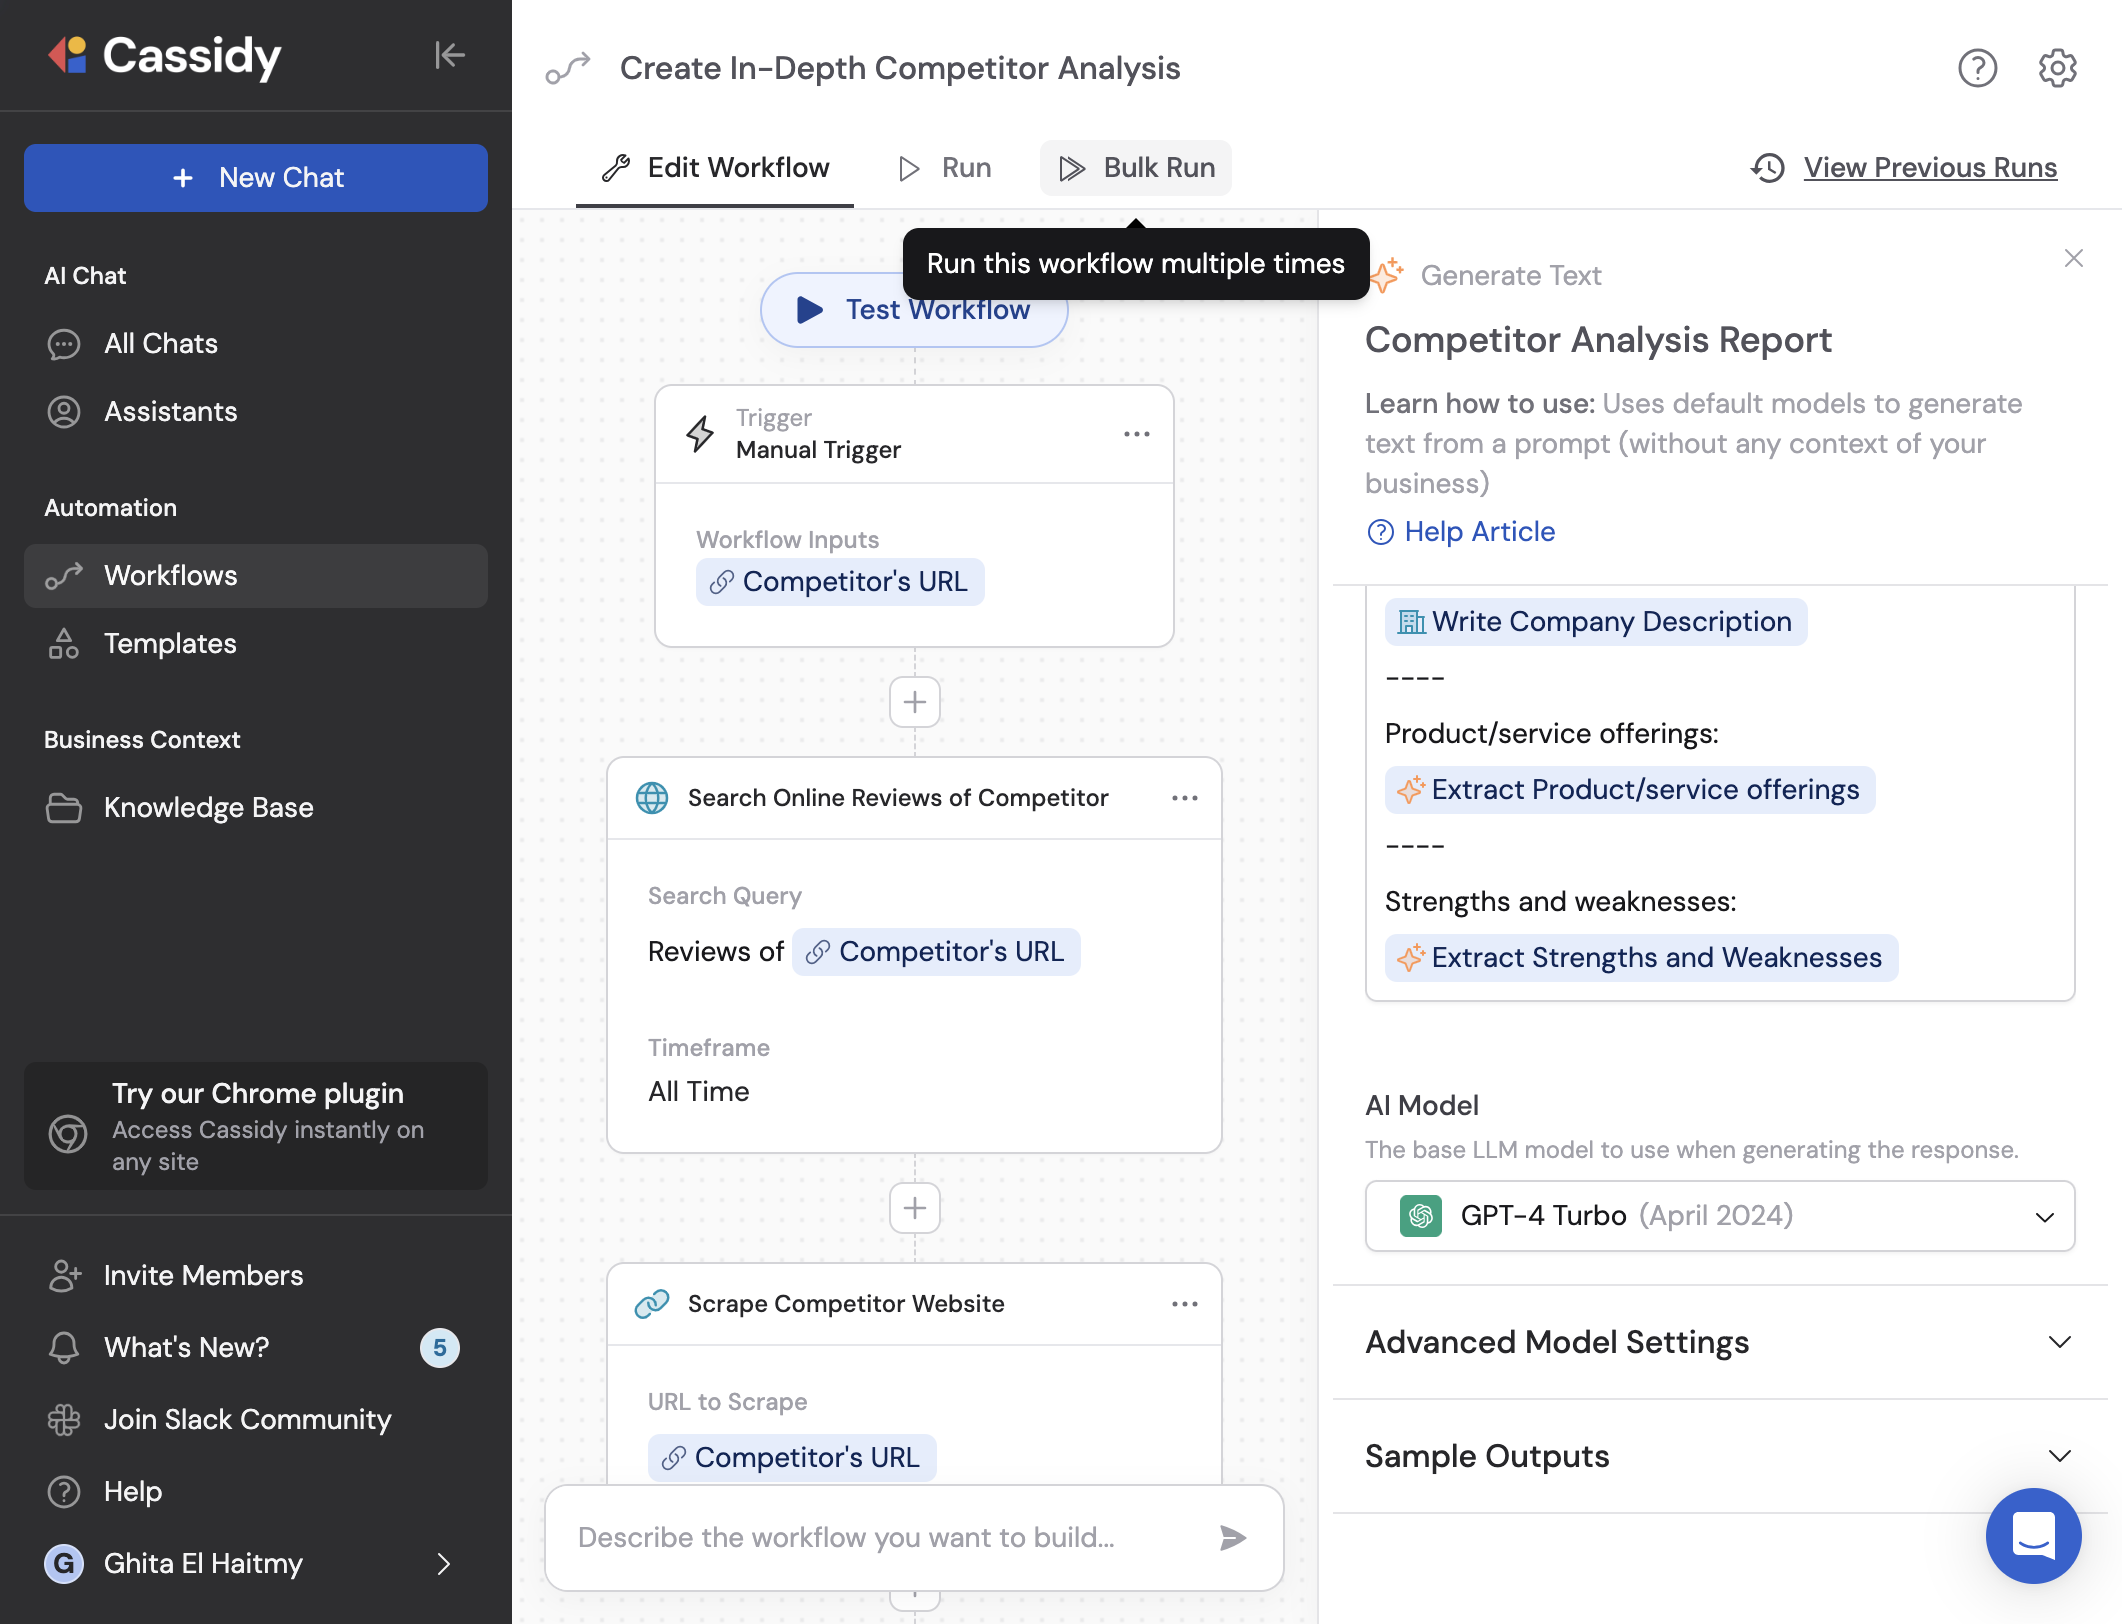Expand Advanced Model Settings section
The height and width of the screenshot is (1624, 2122).
pyautogui.click(x=1720, y=1342)
